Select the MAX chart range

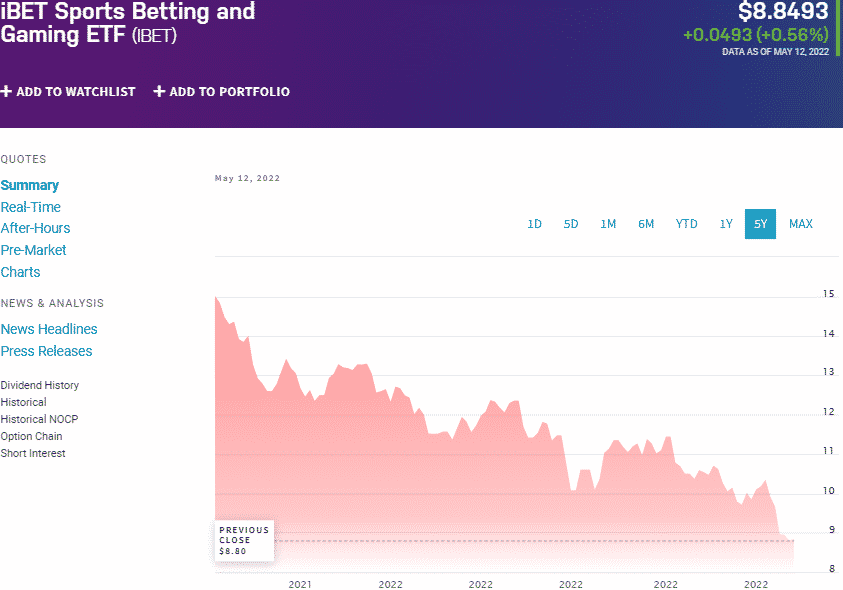(x=800, y=224)
